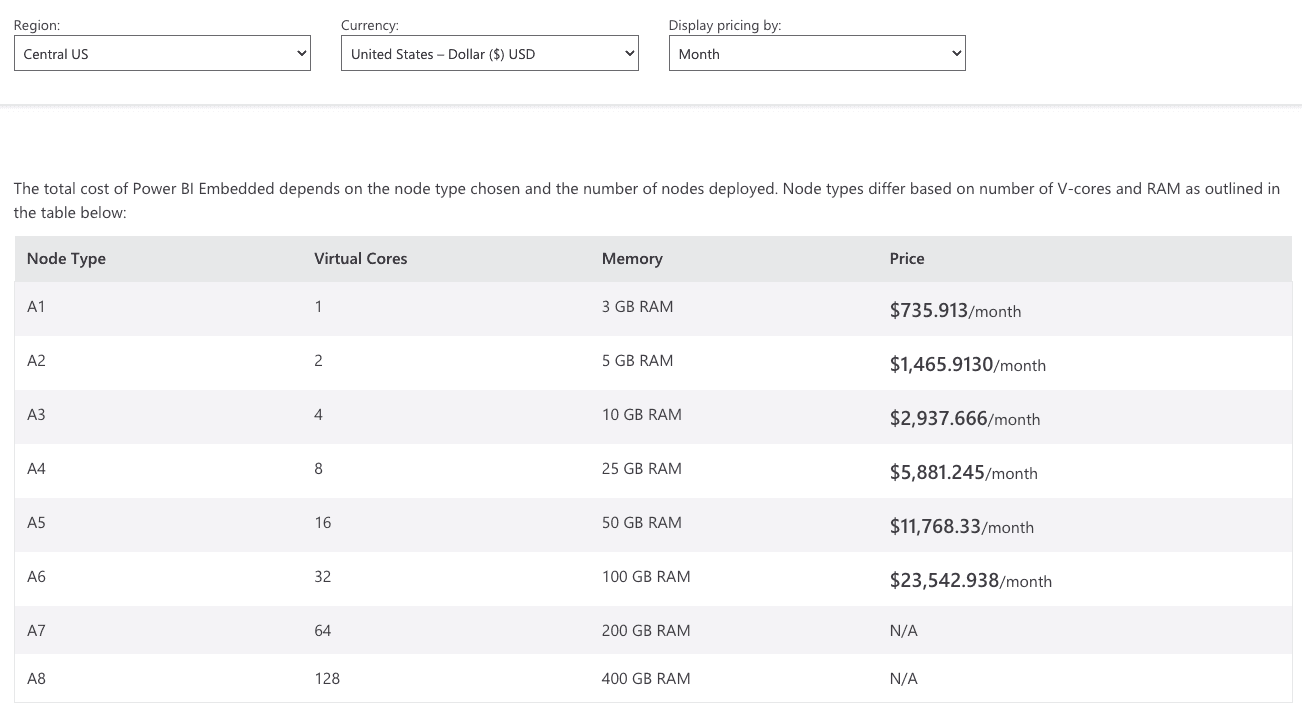The width and height of the screenshot is (1302, 709).
Task: Open the Currency dropdown
Action: [x=489, y=53]
